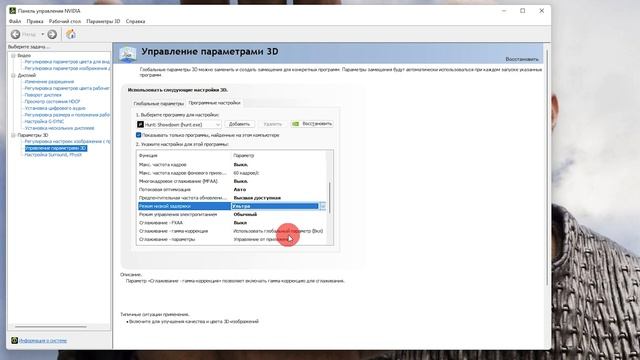Collapse the 'Дисплей' tree node
The image size is (640, 360).
point(13,75)
